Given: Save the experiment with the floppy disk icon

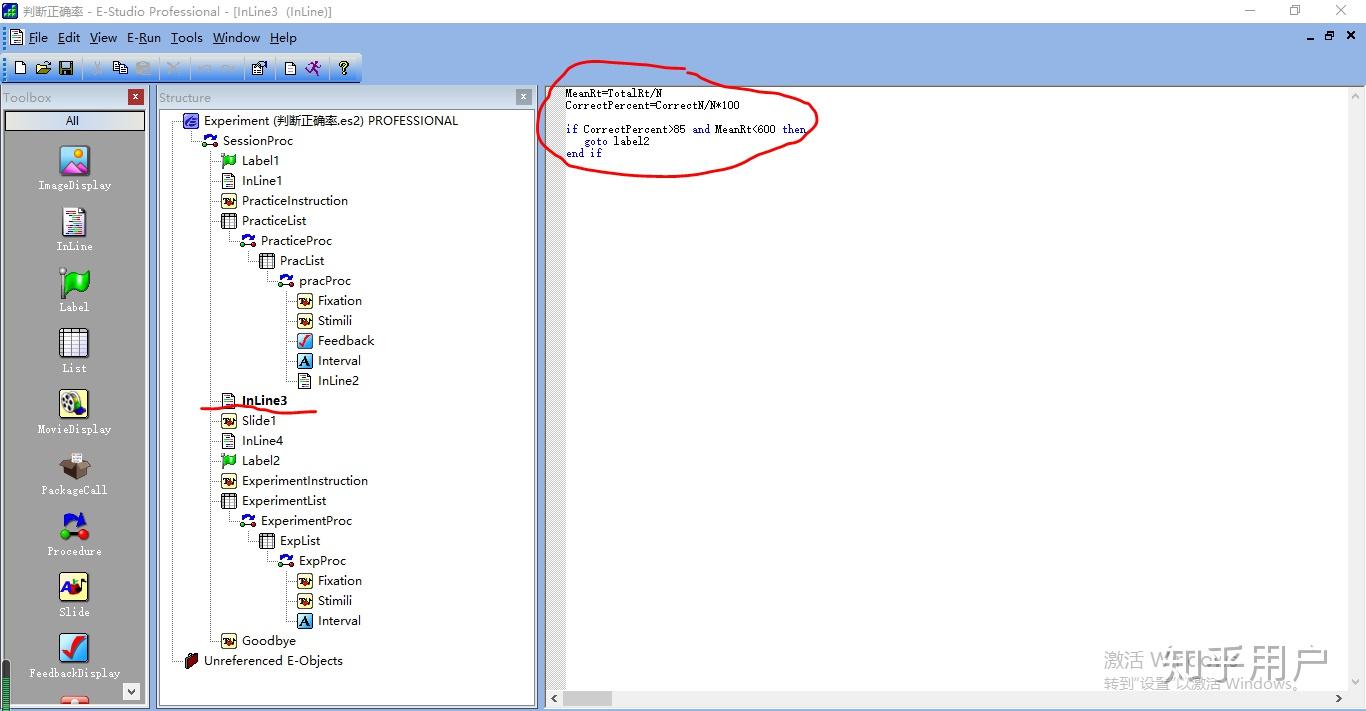Looking at the screenshot, I should click(66, 68).
